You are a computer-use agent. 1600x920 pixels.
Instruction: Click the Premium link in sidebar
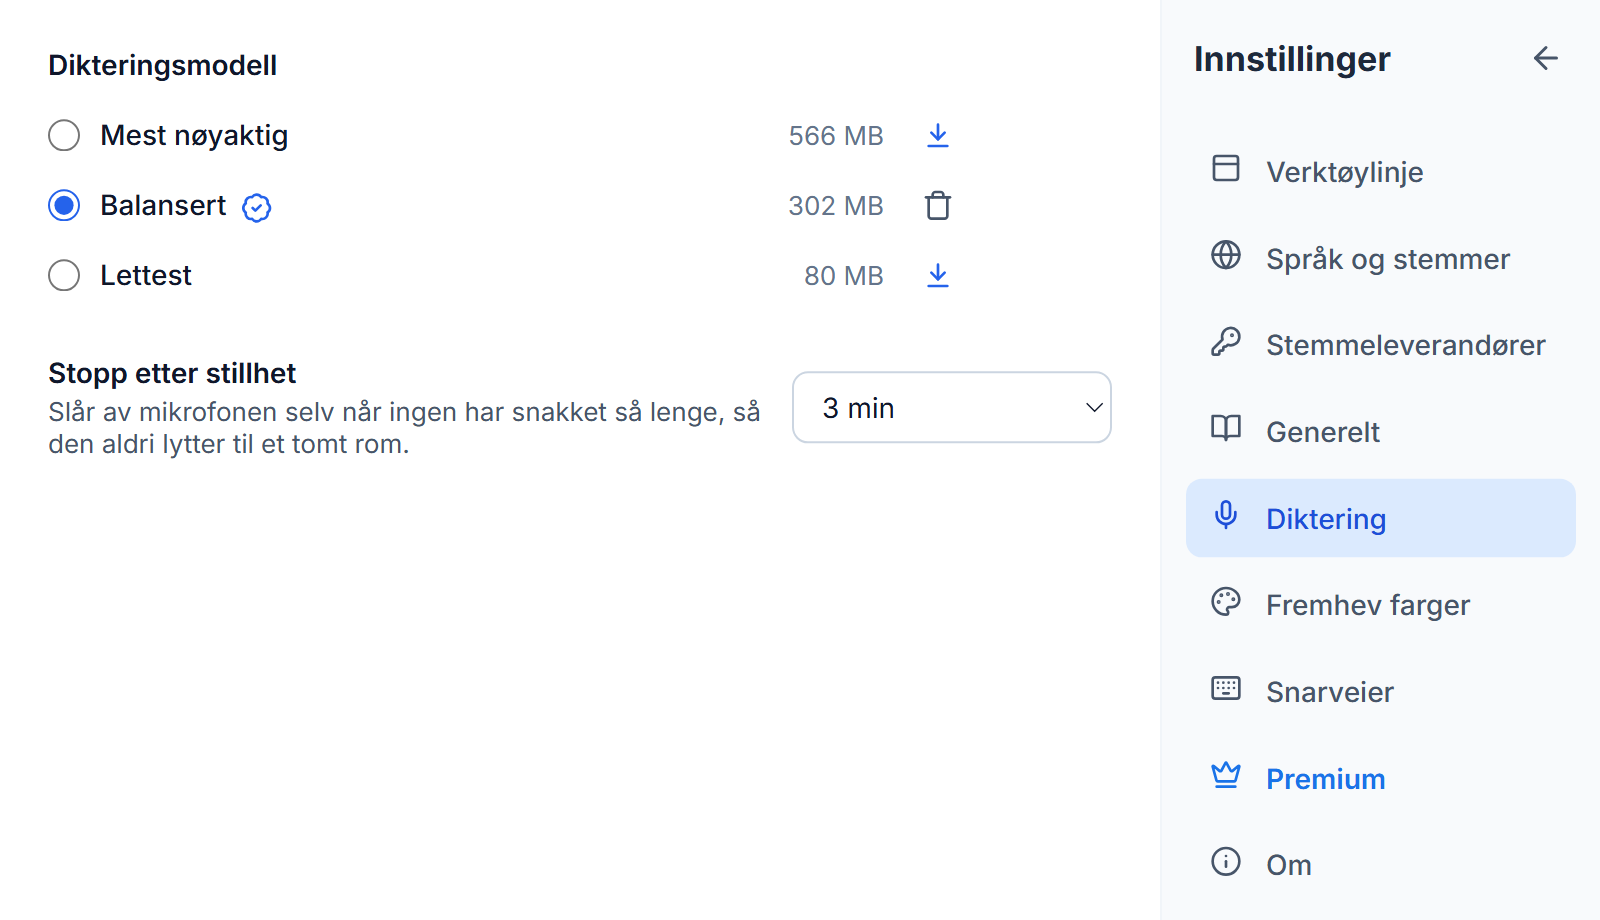coord(1380,779)
